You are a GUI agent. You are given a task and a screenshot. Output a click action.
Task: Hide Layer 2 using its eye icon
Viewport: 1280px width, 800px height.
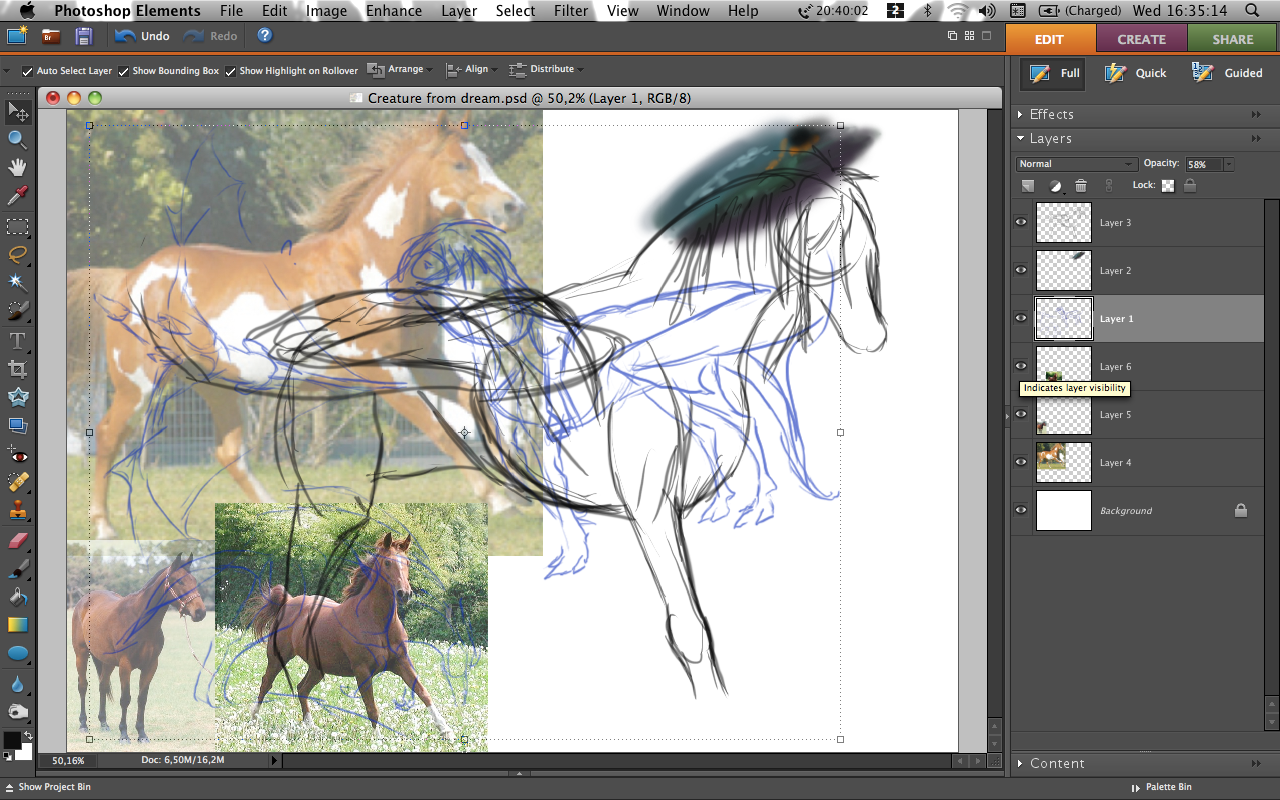point(1021,270)
